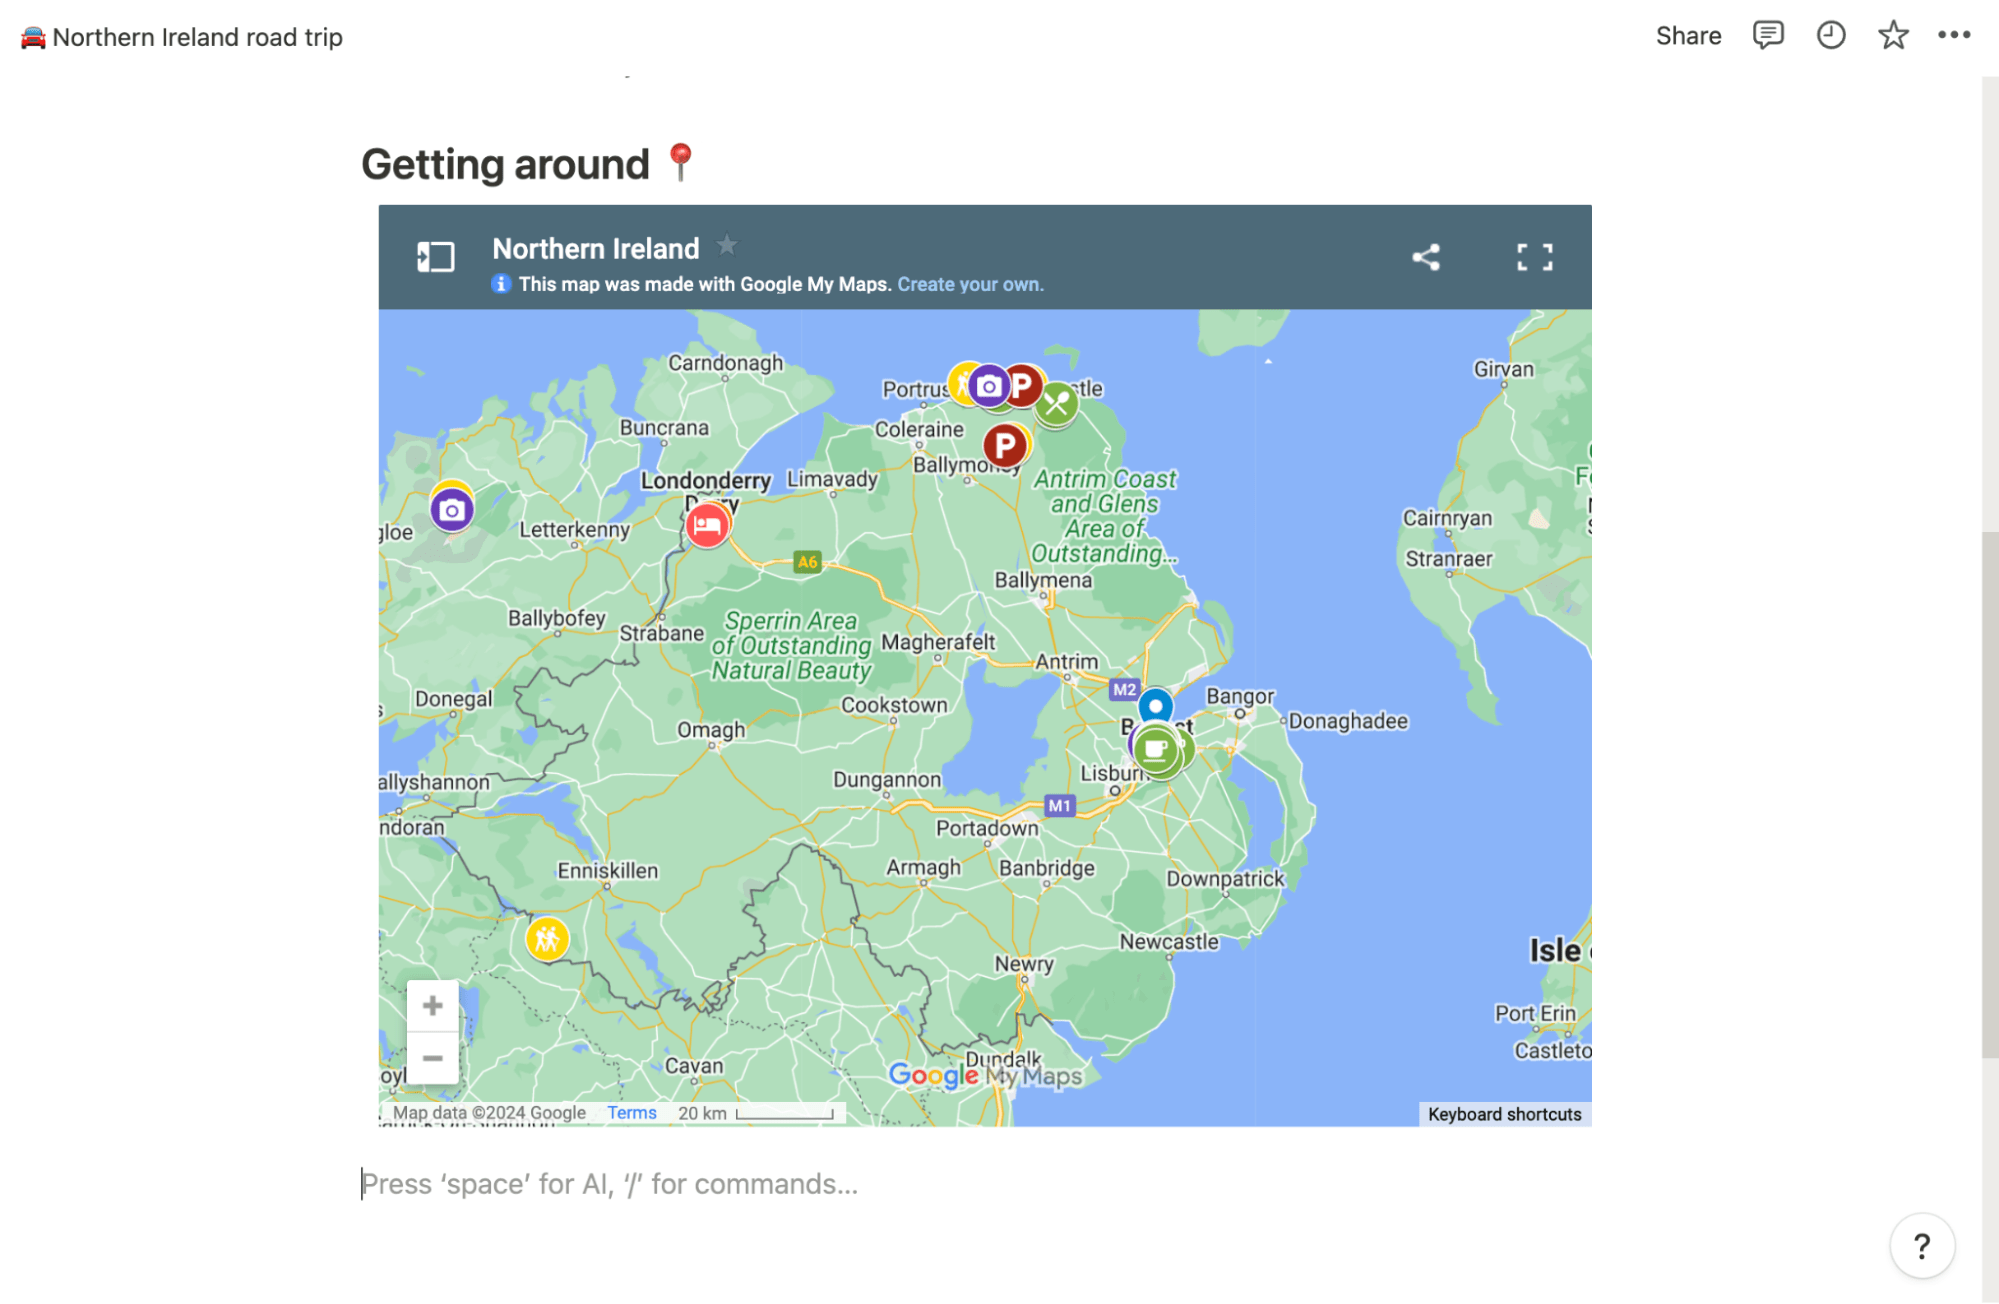Open the map Terms link
The image size is (1999, 1304).
coord(631,1113)
